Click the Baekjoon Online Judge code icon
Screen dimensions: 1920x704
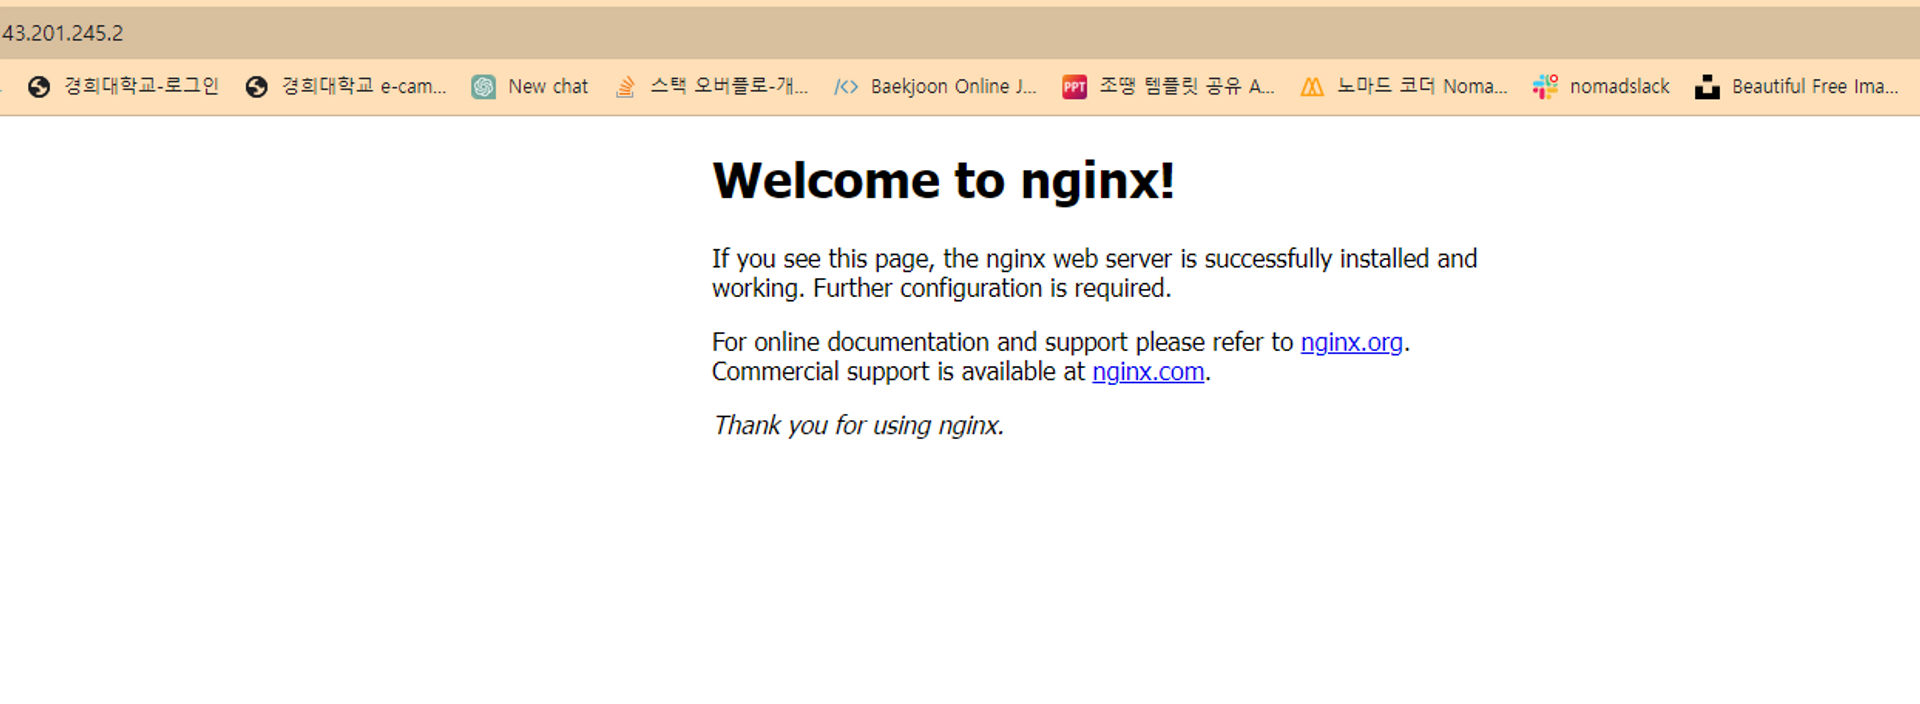(x=846, y=87)
